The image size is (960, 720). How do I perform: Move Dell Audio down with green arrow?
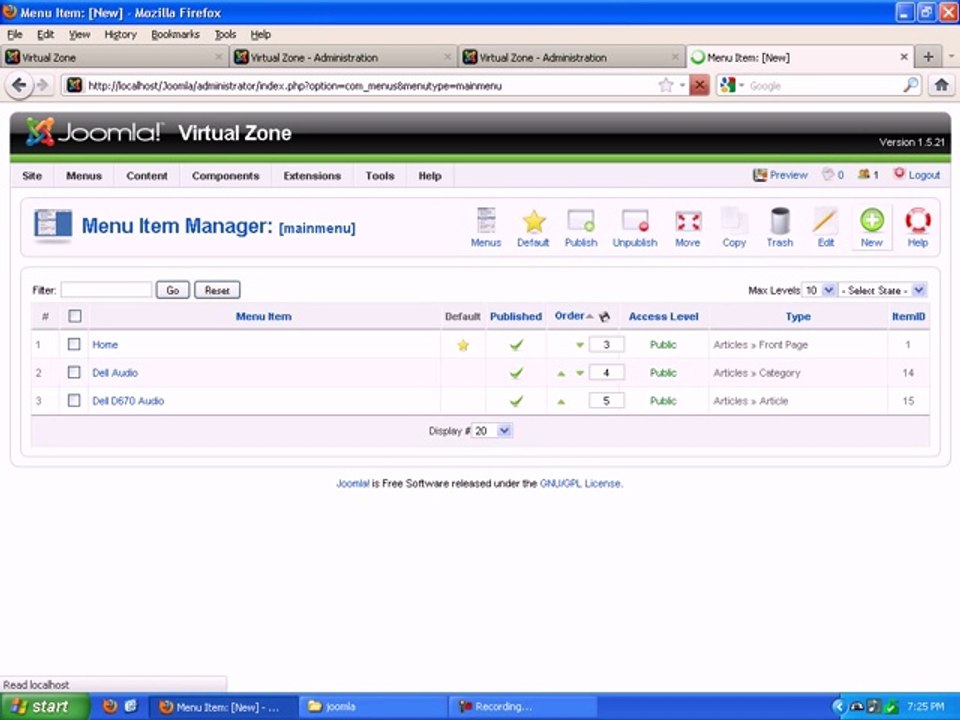point(579,373)
